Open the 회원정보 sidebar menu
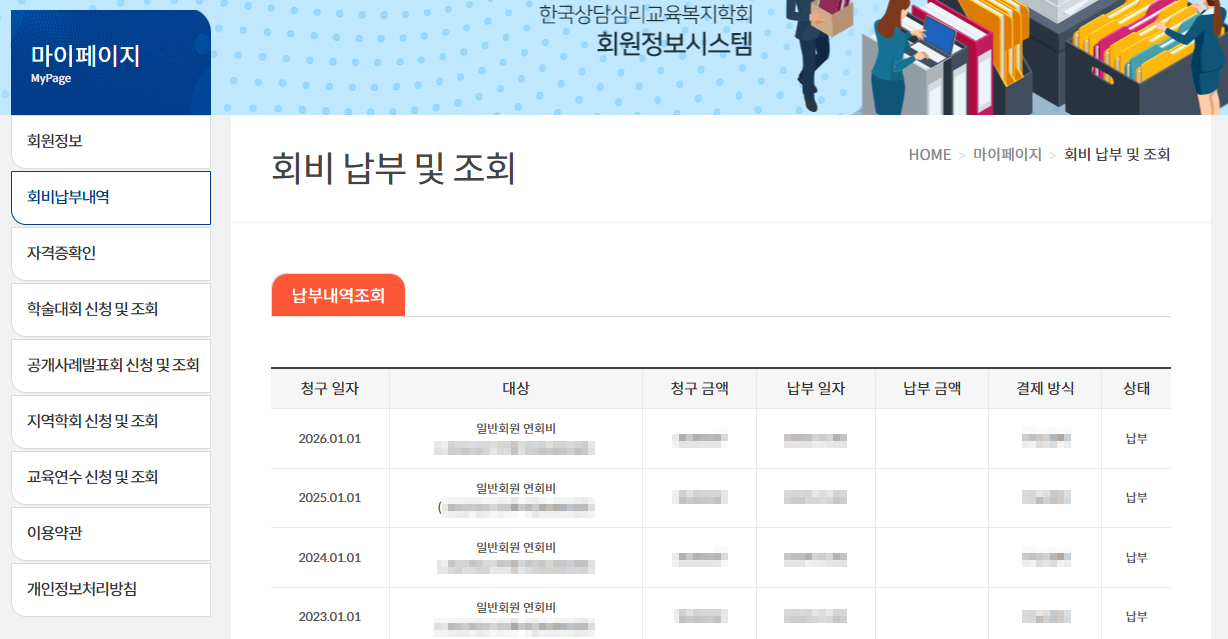Image resolution: width=1228 pixels, height=639 pixels. point(110,141)
